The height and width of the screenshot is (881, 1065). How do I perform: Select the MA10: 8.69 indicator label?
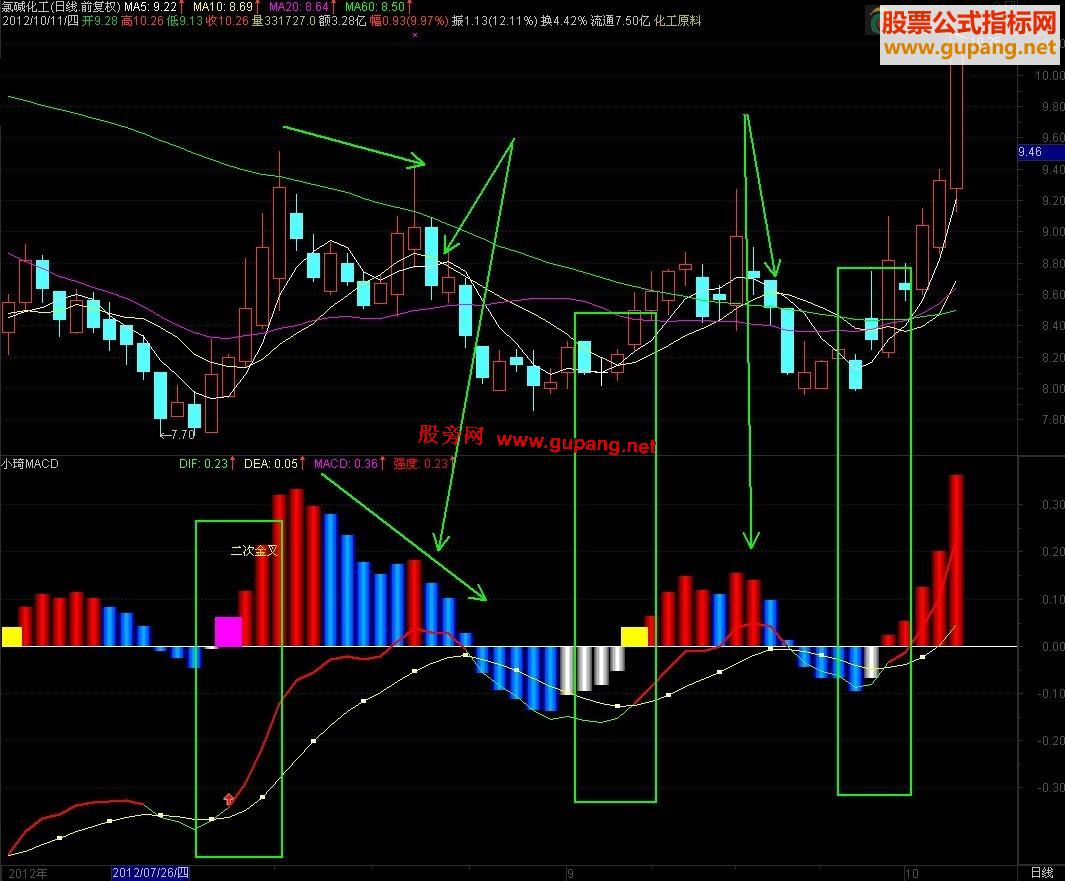click(223, 7)
